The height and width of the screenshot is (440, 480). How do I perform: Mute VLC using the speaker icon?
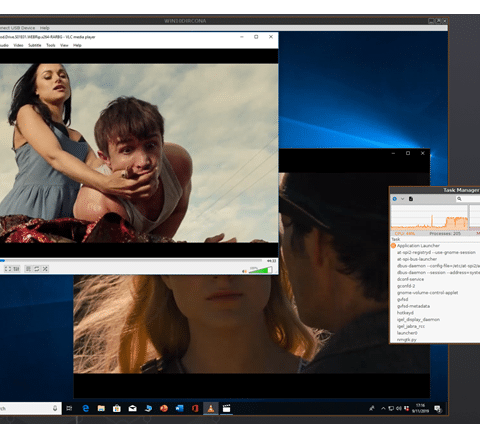point(244,271)
